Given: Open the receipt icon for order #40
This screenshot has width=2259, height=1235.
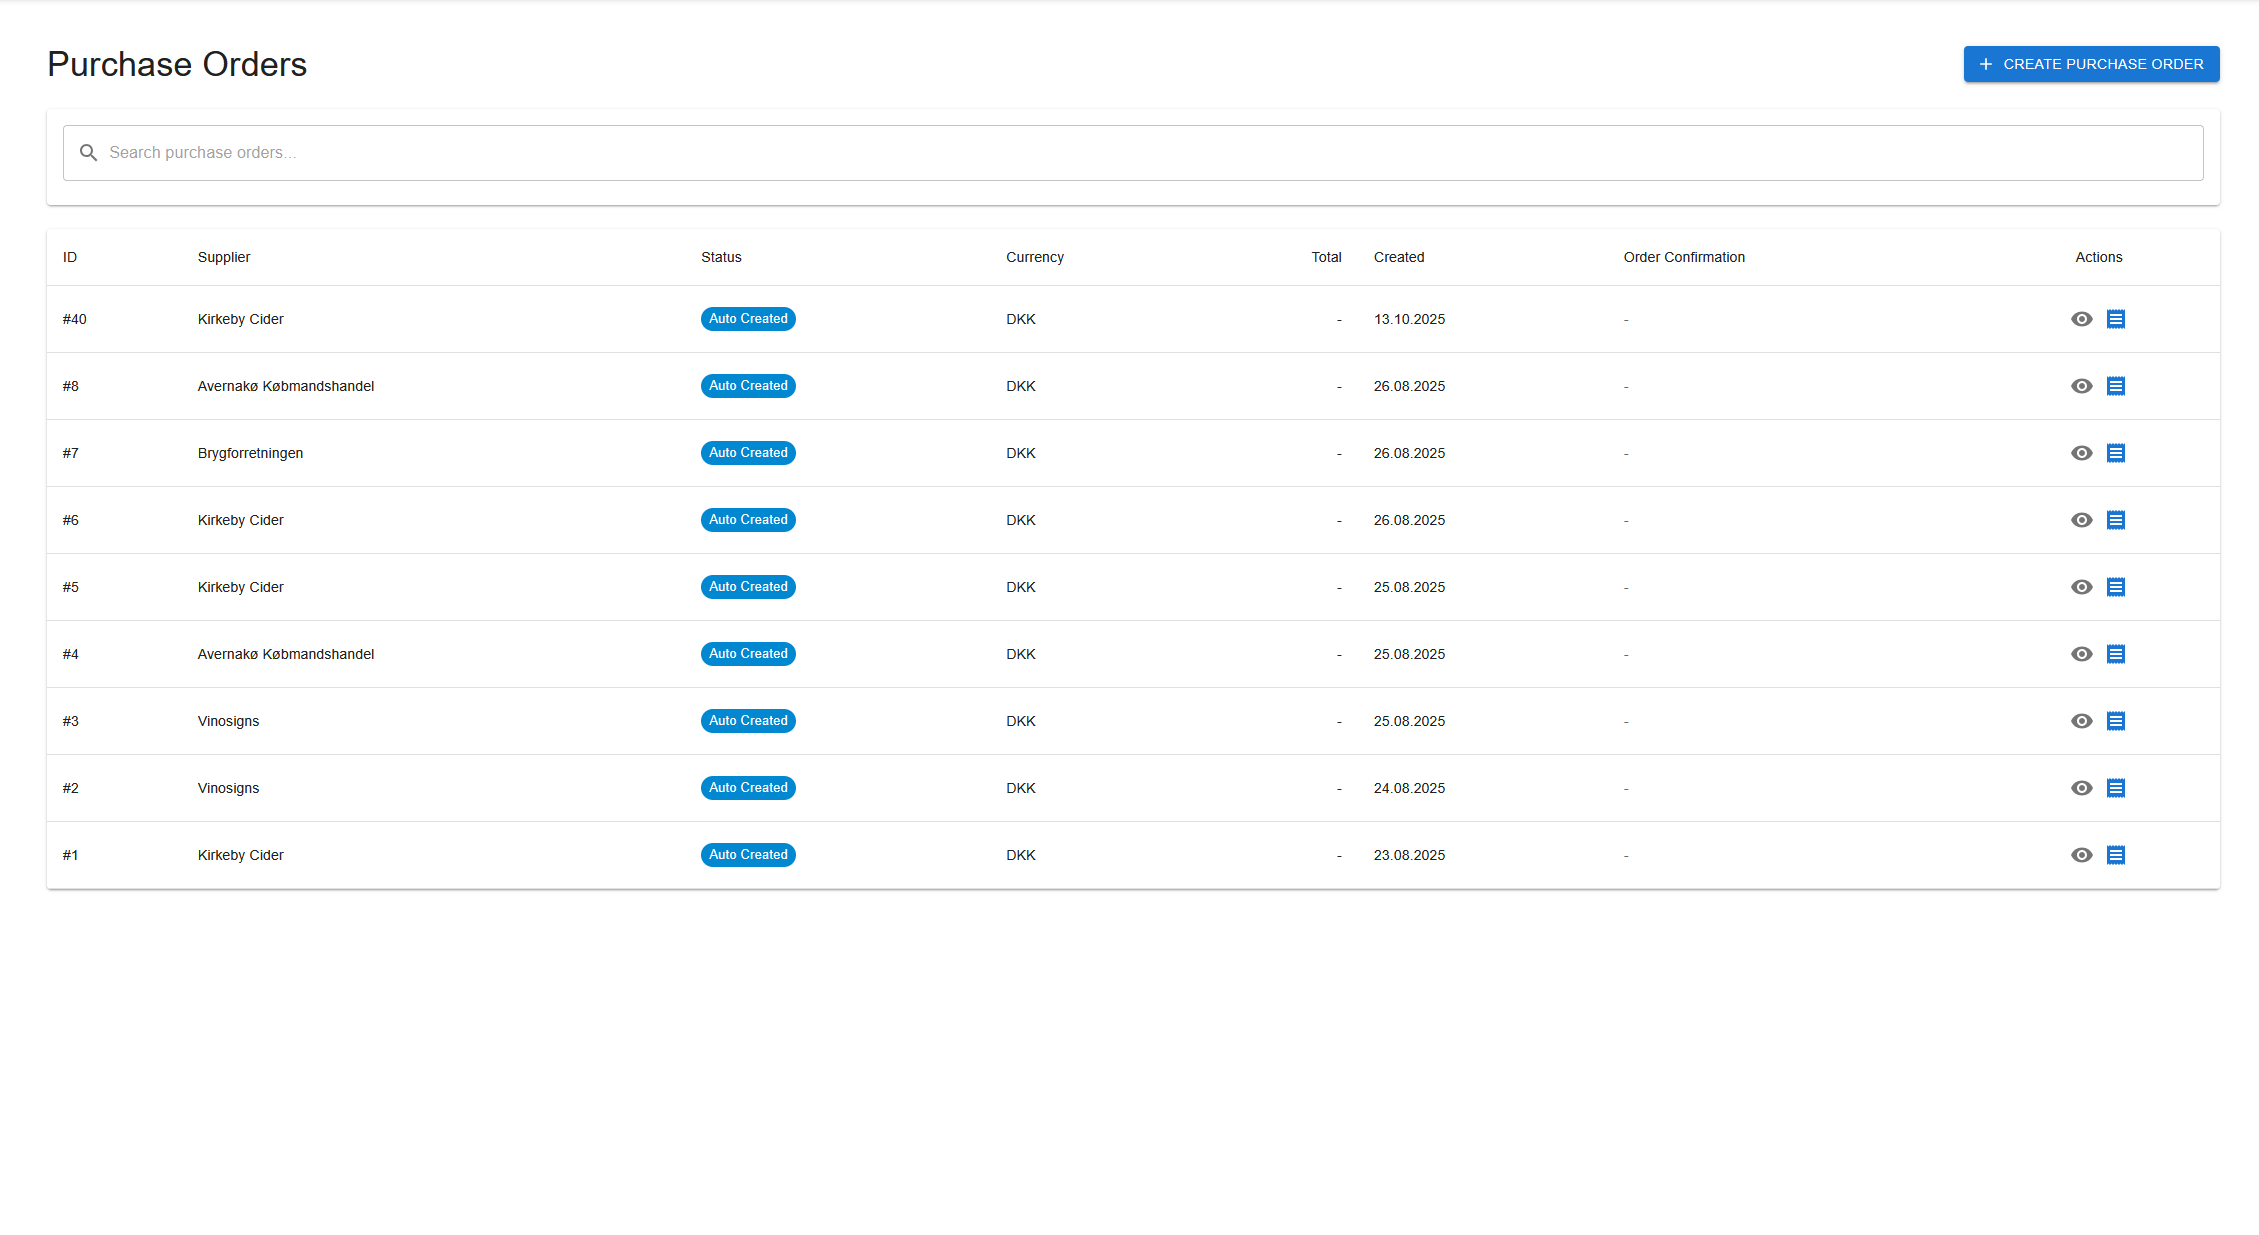Looking at the screenshot, I should 2116,318.
